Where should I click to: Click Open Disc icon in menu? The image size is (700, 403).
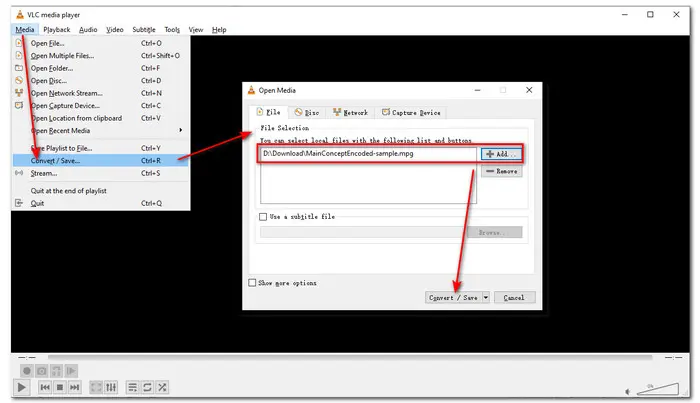pyautogui.click(x=19, y=80)
